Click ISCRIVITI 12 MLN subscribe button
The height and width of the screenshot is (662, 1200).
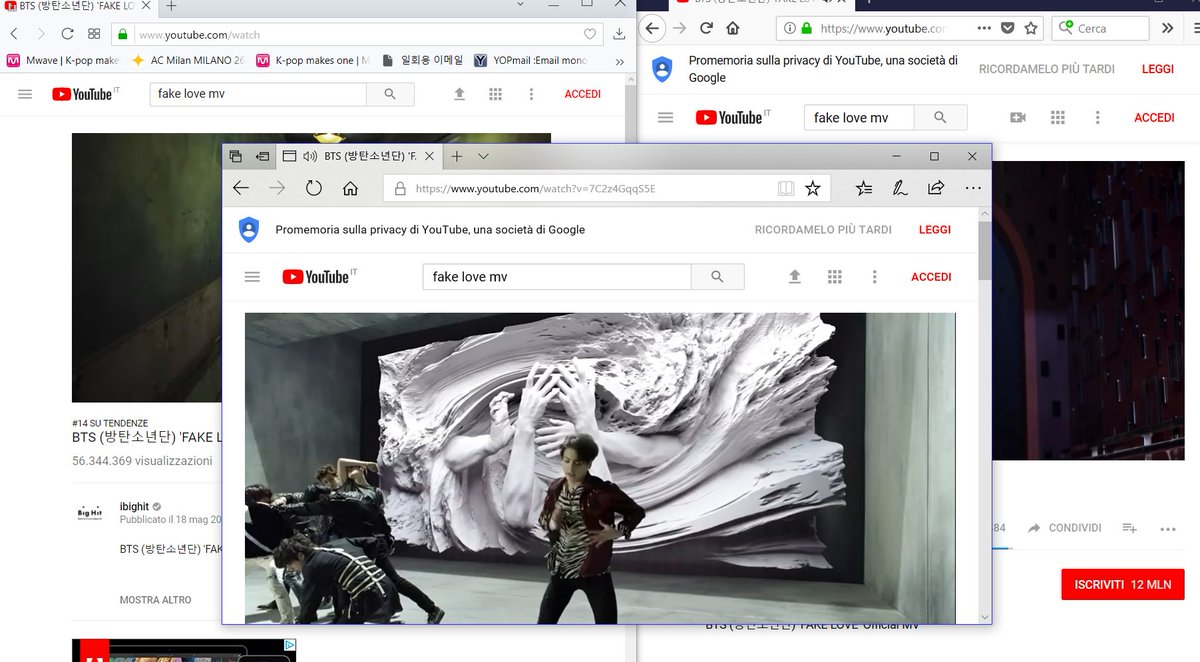(x=1122, y=584)
